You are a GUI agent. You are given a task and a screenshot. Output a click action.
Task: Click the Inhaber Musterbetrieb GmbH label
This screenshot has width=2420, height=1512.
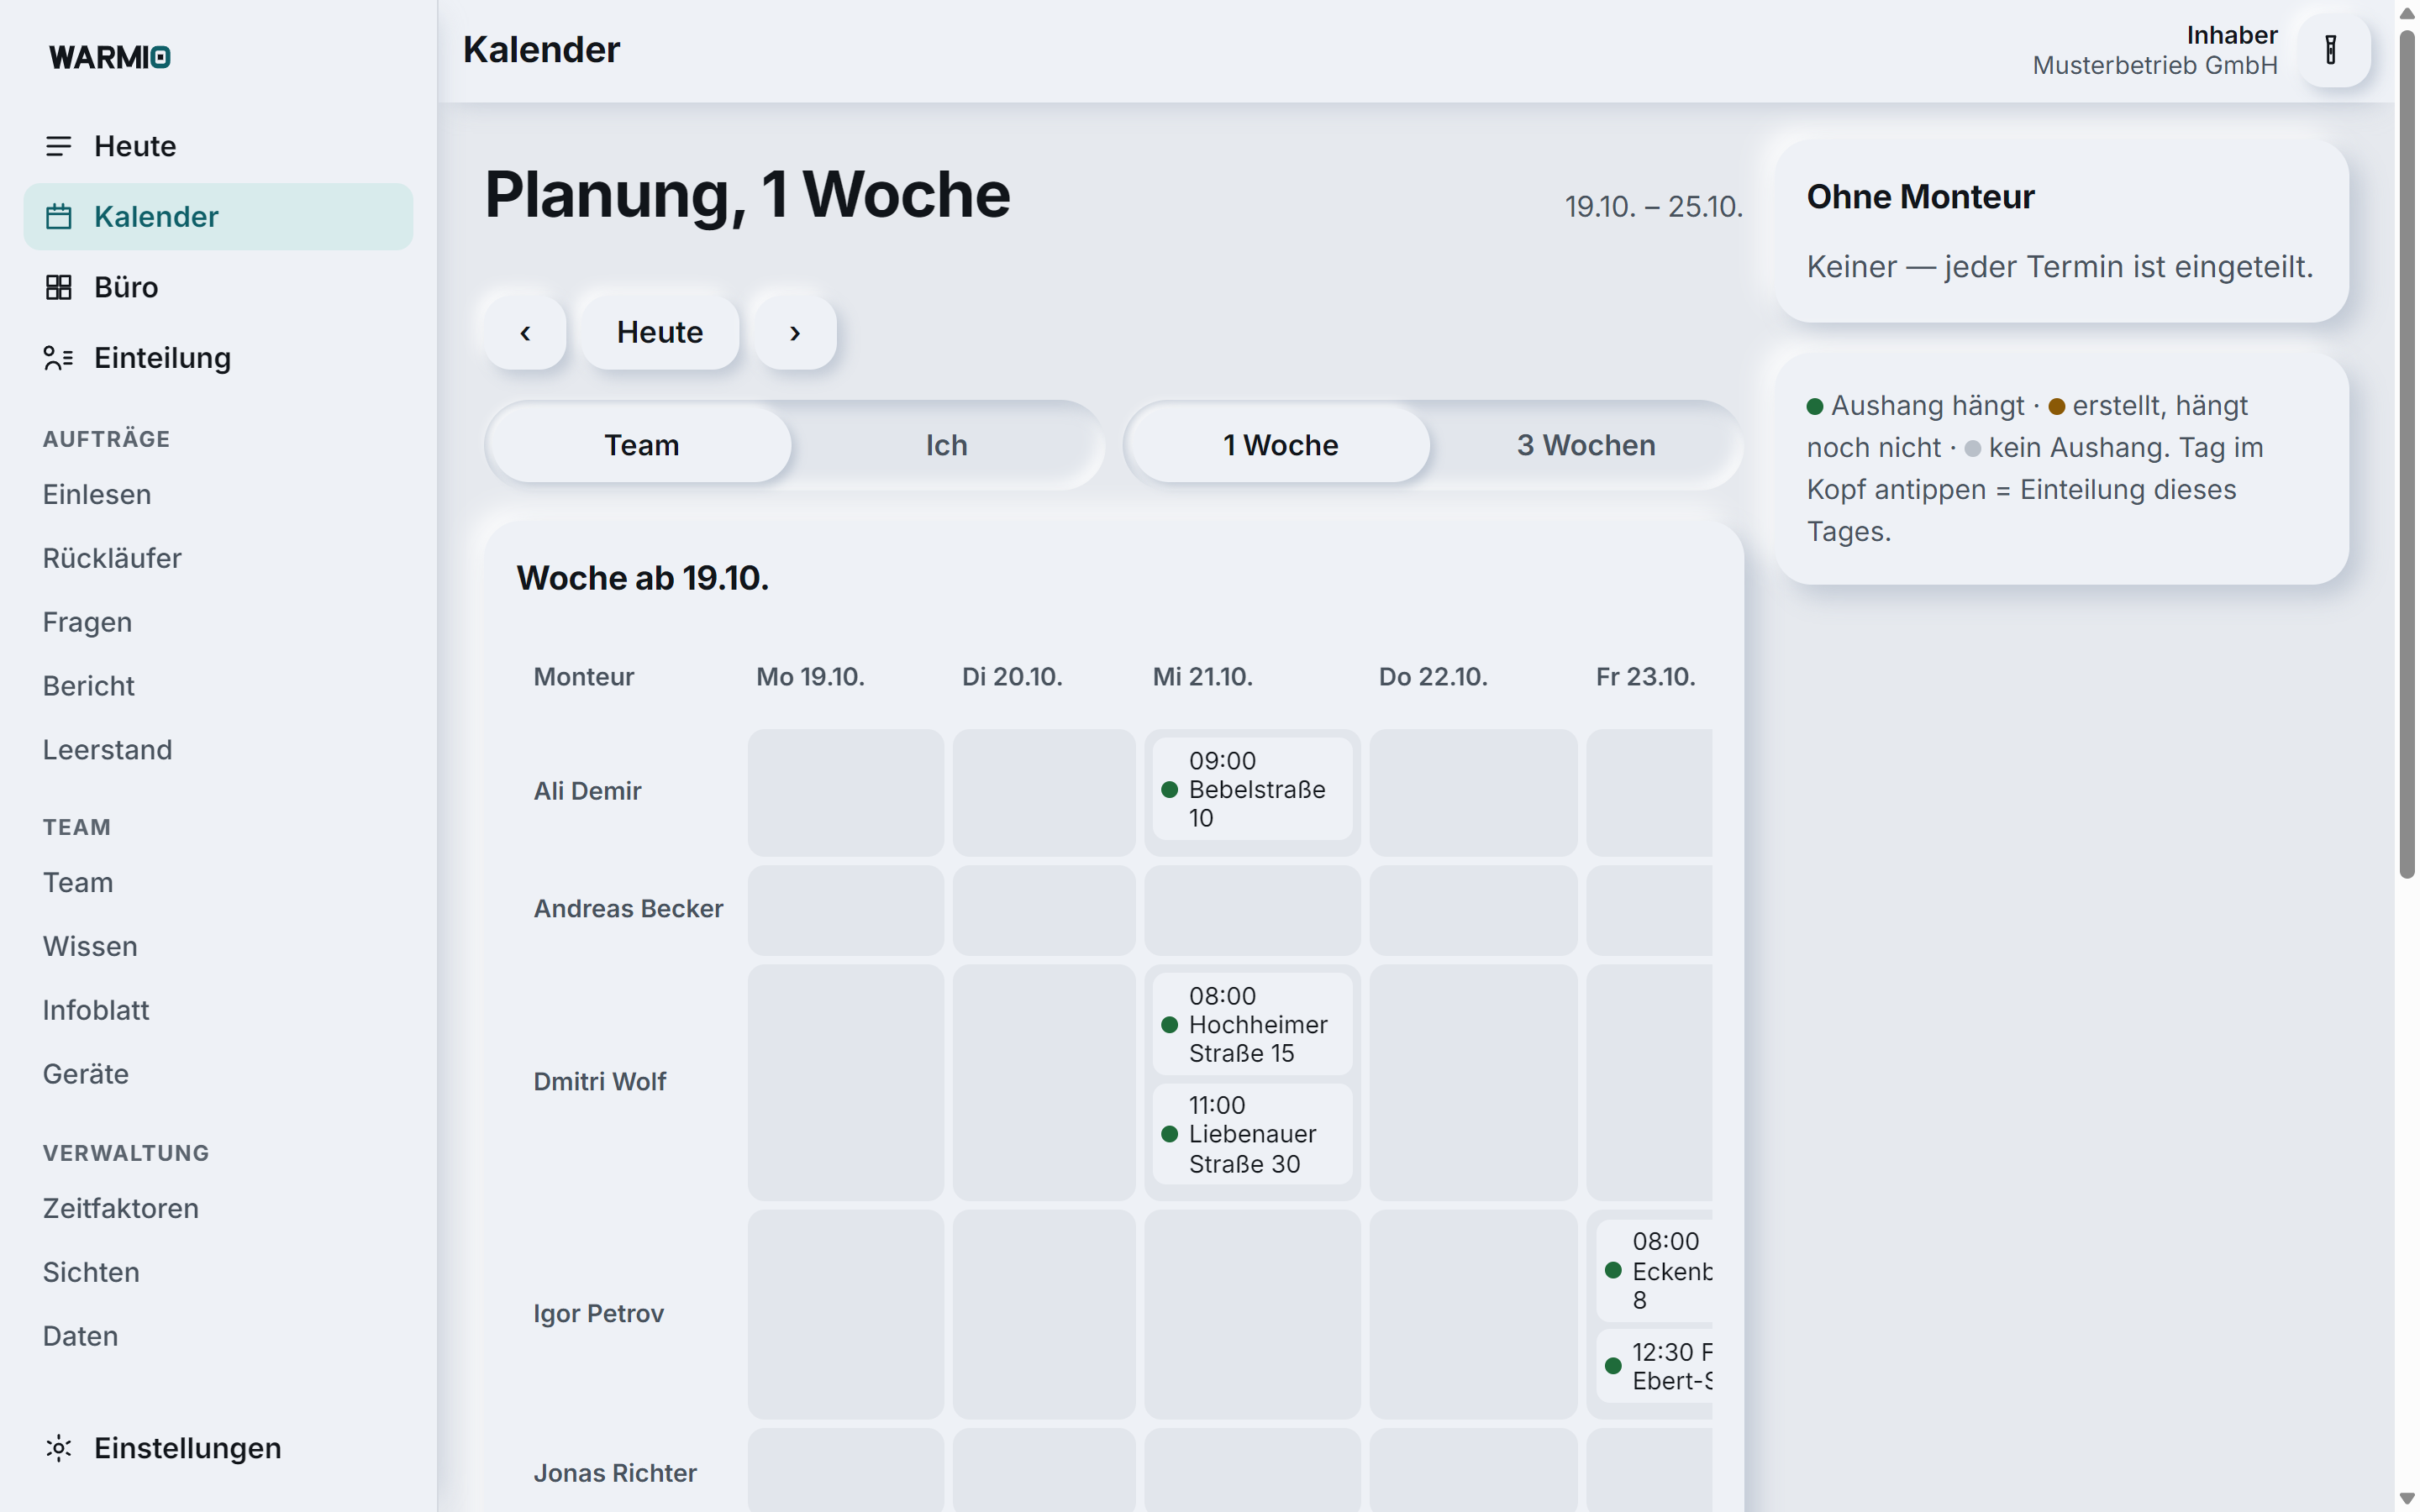2155,50
